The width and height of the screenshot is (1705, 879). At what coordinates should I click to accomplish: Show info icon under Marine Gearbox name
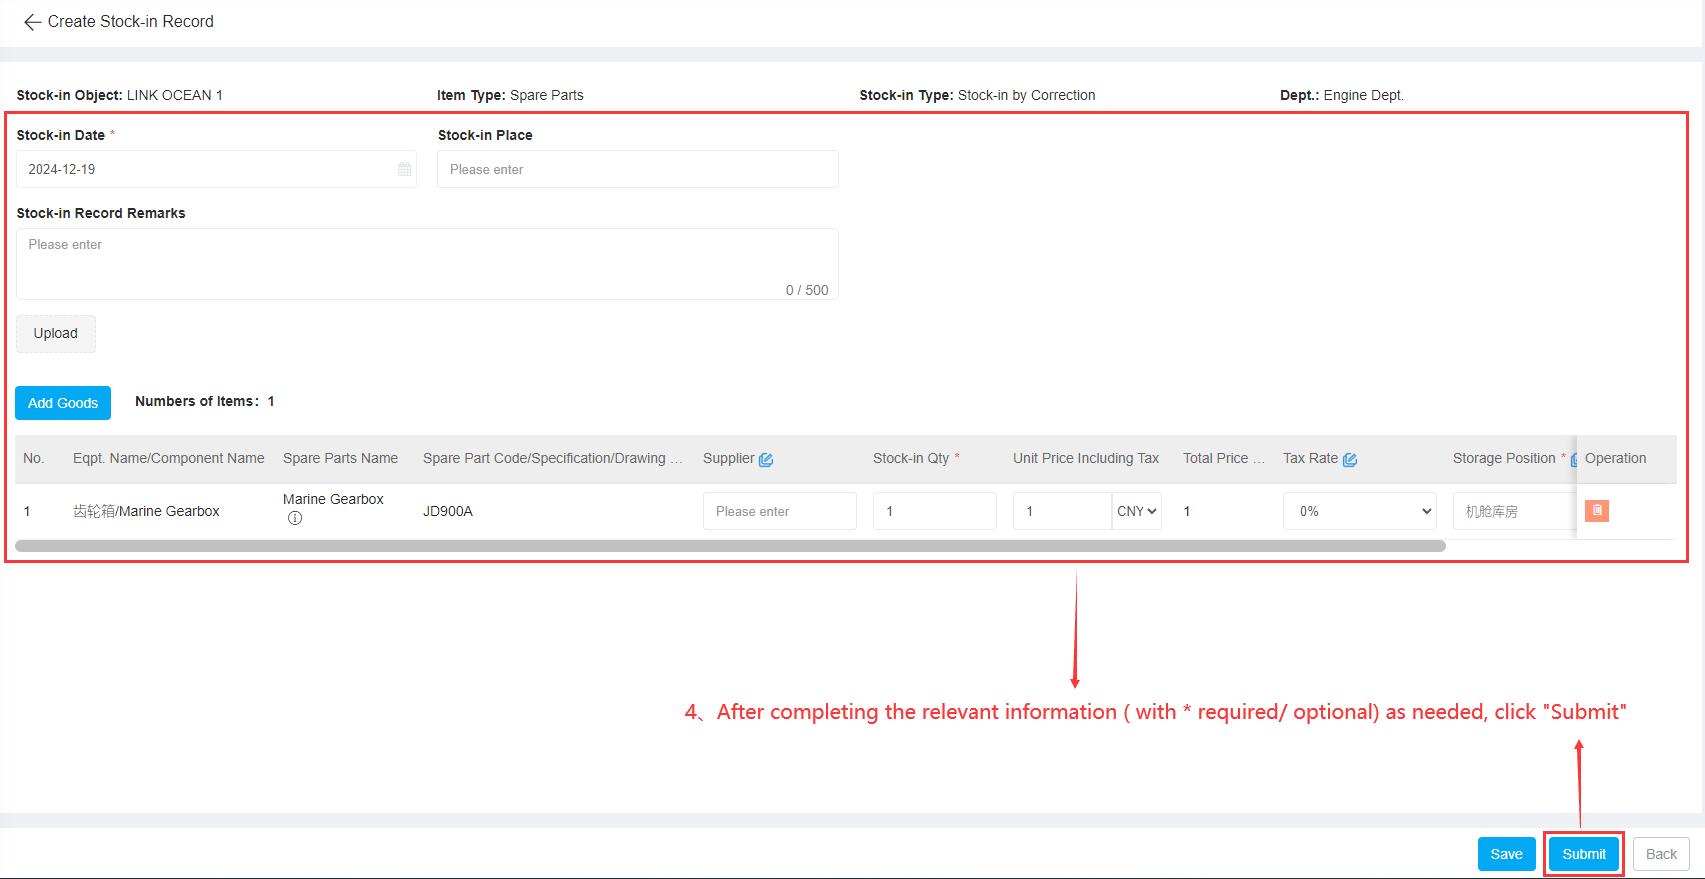[295, 518]
